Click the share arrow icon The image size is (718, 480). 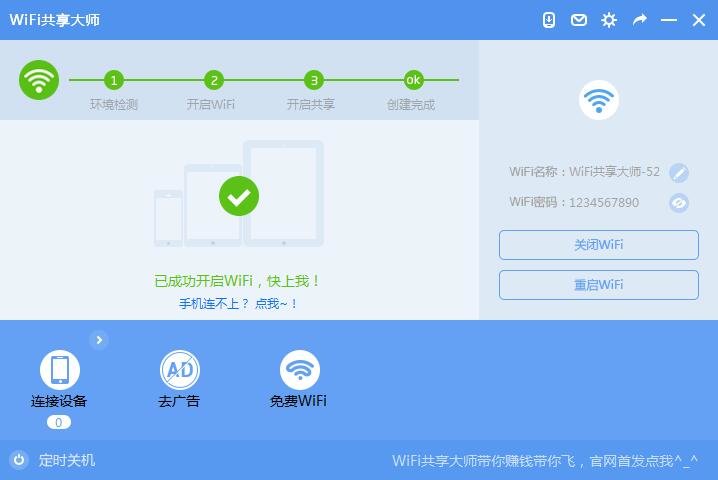(x=639, y=20)
